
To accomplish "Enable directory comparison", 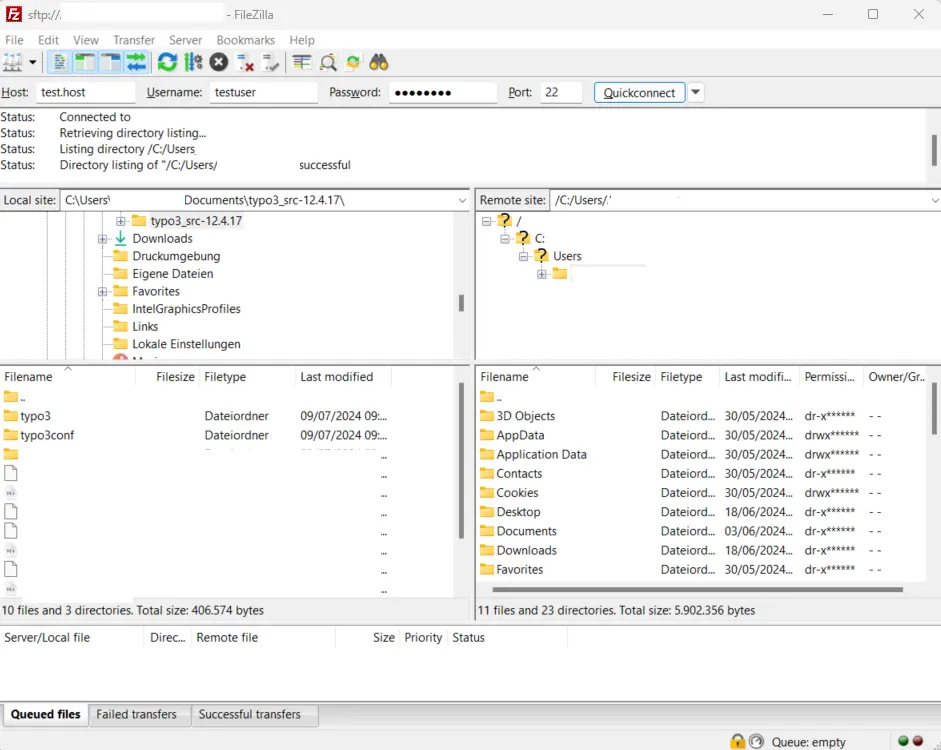I will click(x=325, y=62).
